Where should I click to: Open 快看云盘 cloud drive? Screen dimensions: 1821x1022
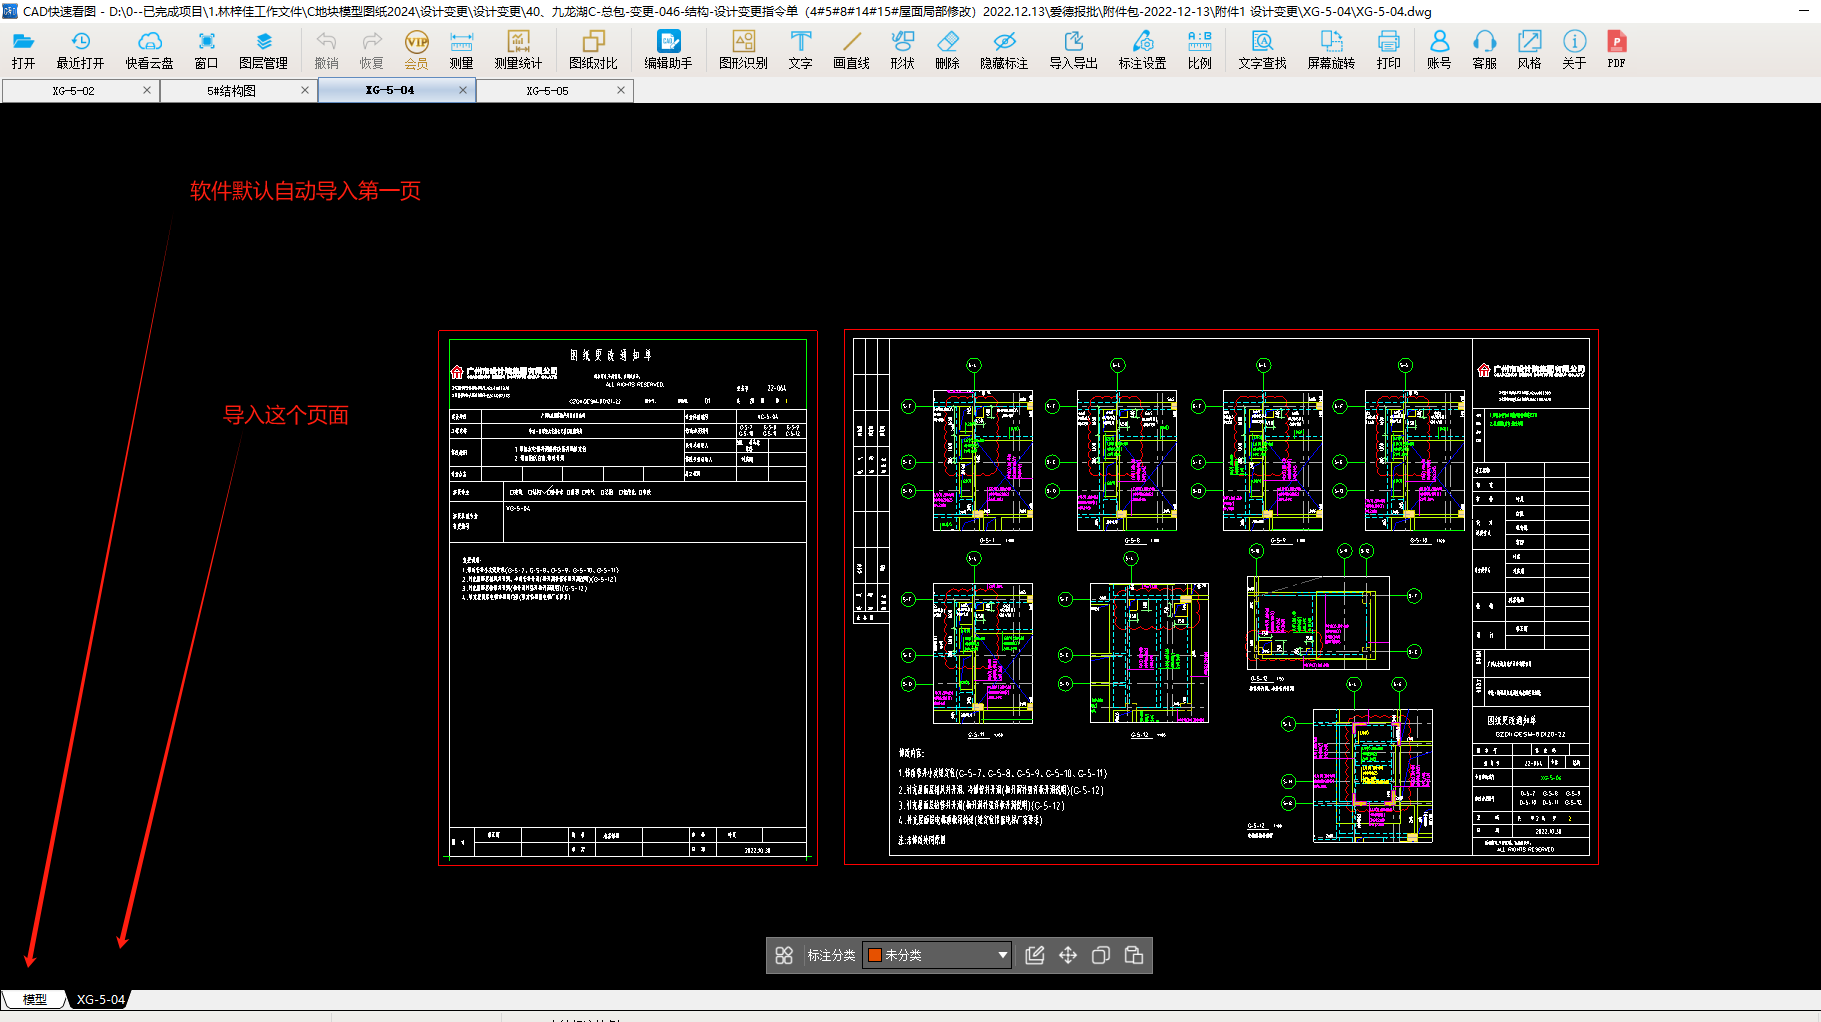pos(149,49)
